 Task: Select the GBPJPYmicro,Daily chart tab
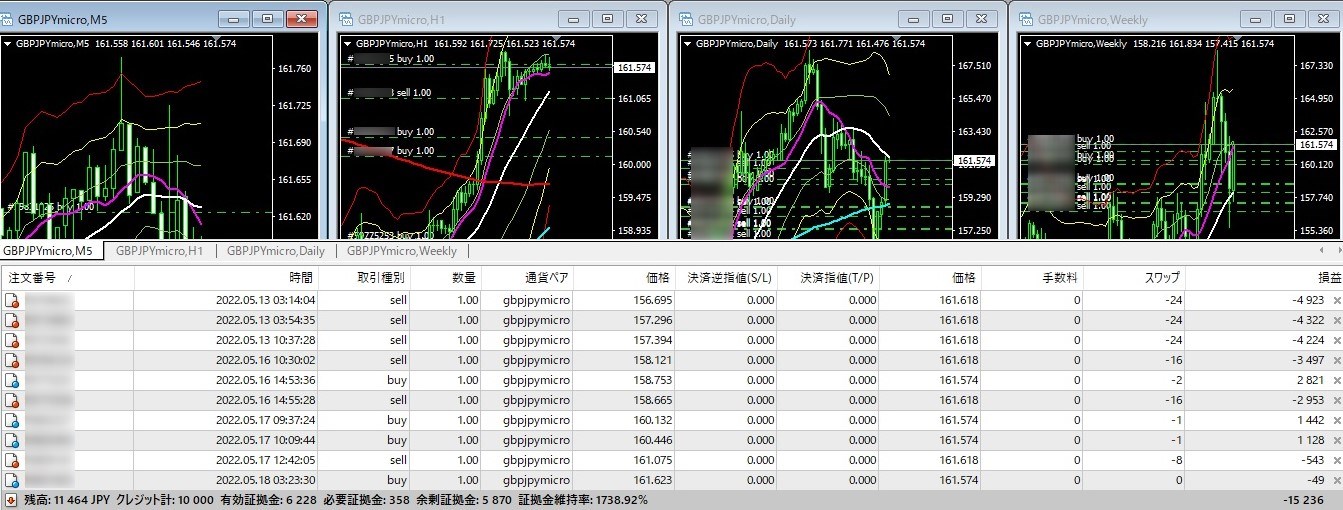(275, 251)
